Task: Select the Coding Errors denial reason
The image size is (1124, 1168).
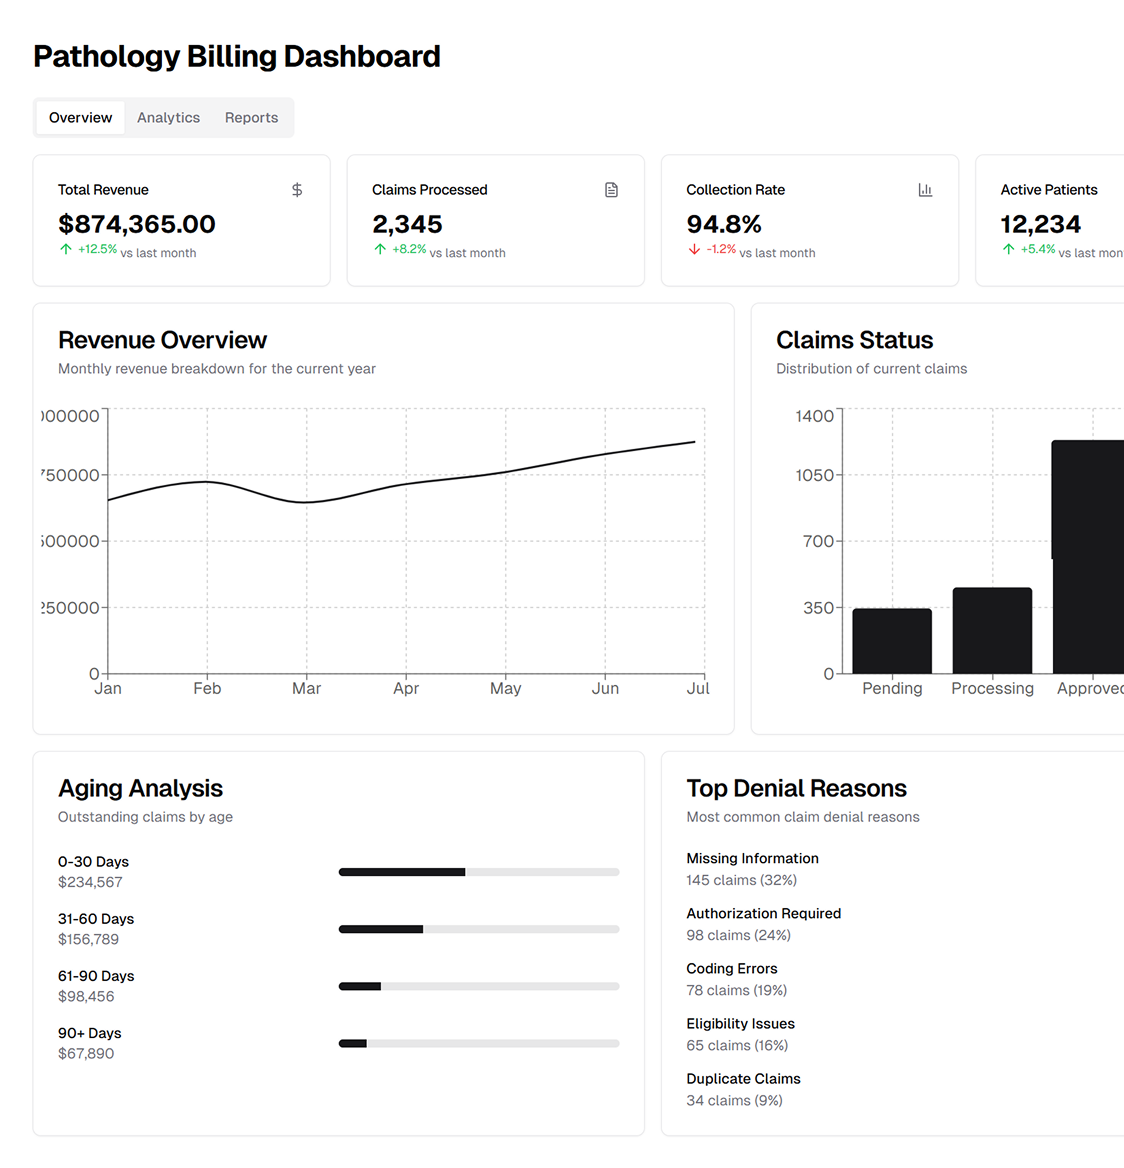Action: 731,969
